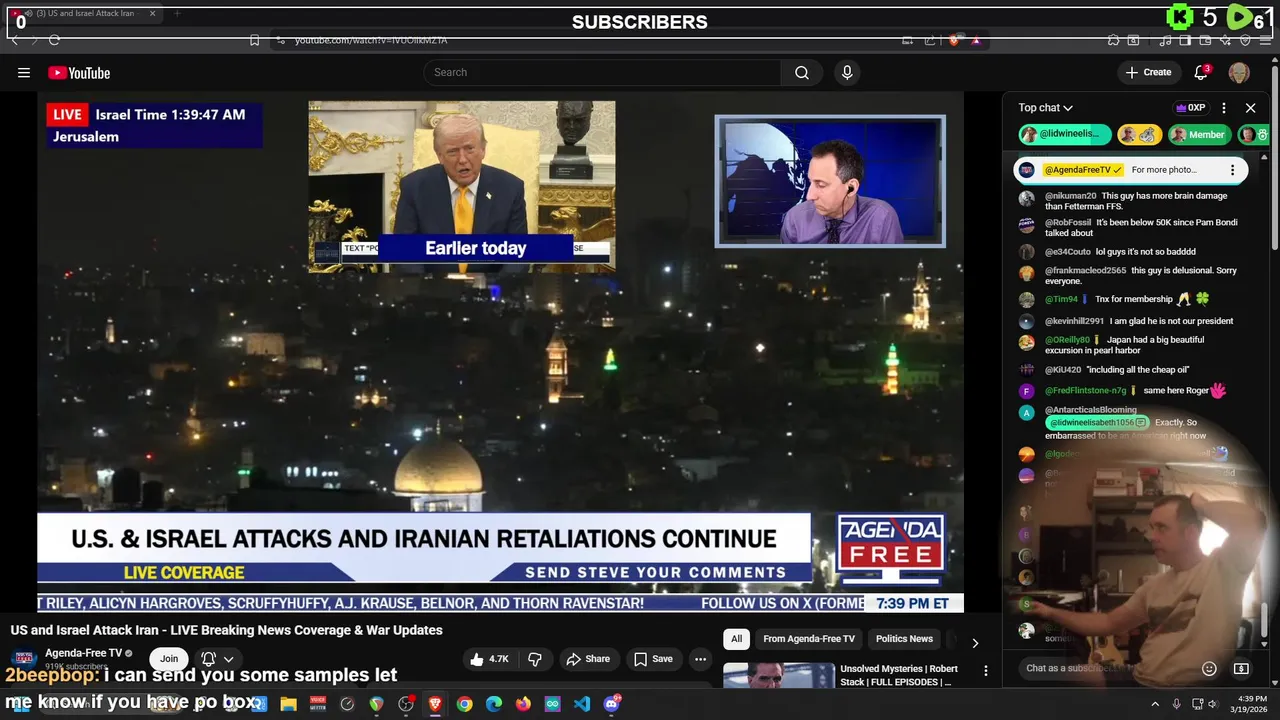Open the 0XP crown badge
Screen dimensions: 1280x720
(1190, 108)
